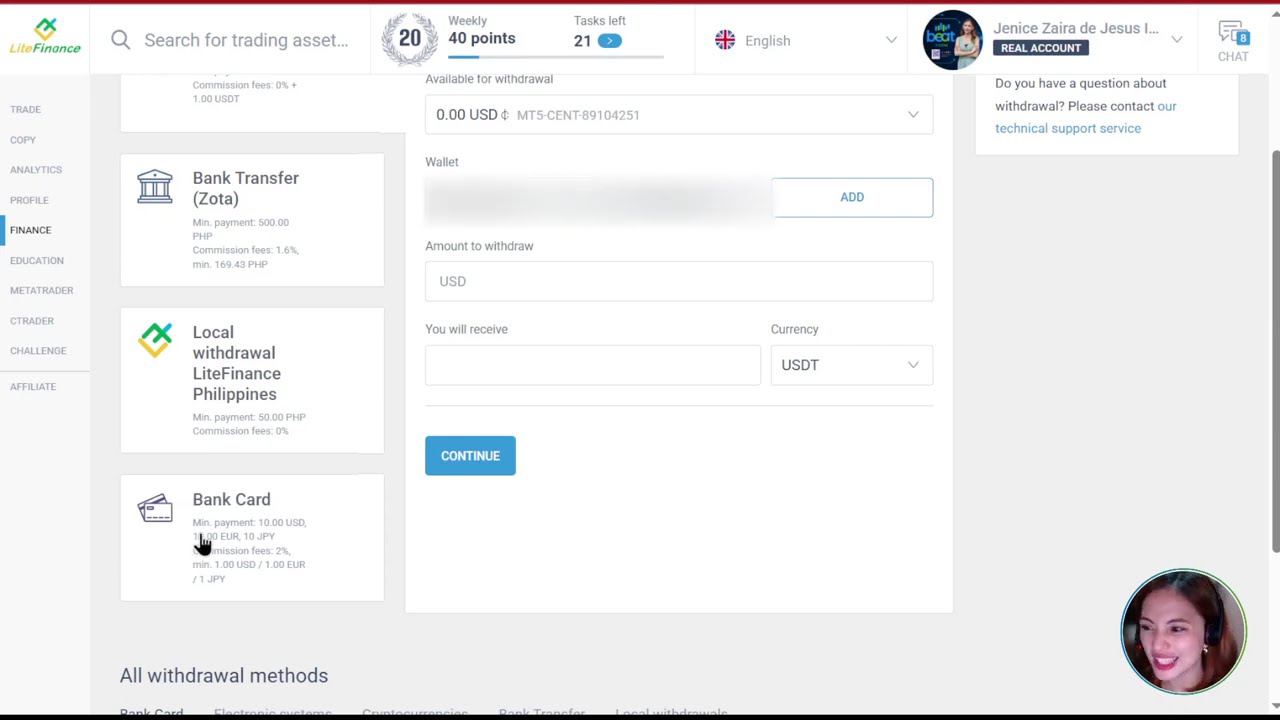
Task: Click the 'Tasks left' label
Action: coord(600,20)
